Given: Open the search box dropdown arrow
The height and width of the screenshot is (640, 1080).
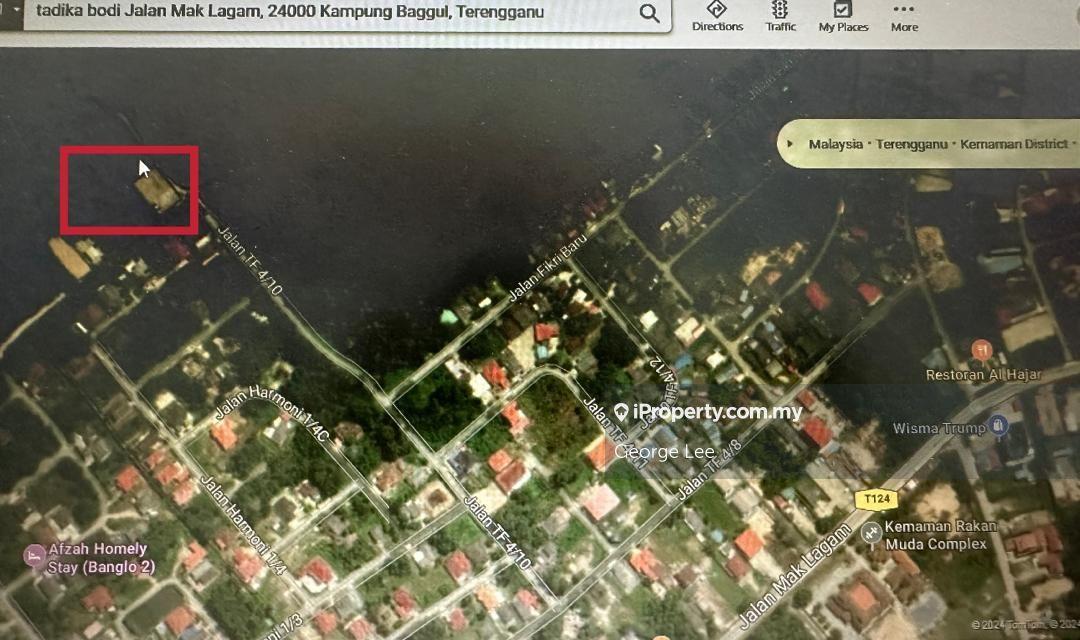Looking at the screenshot, I should point(15,10).
